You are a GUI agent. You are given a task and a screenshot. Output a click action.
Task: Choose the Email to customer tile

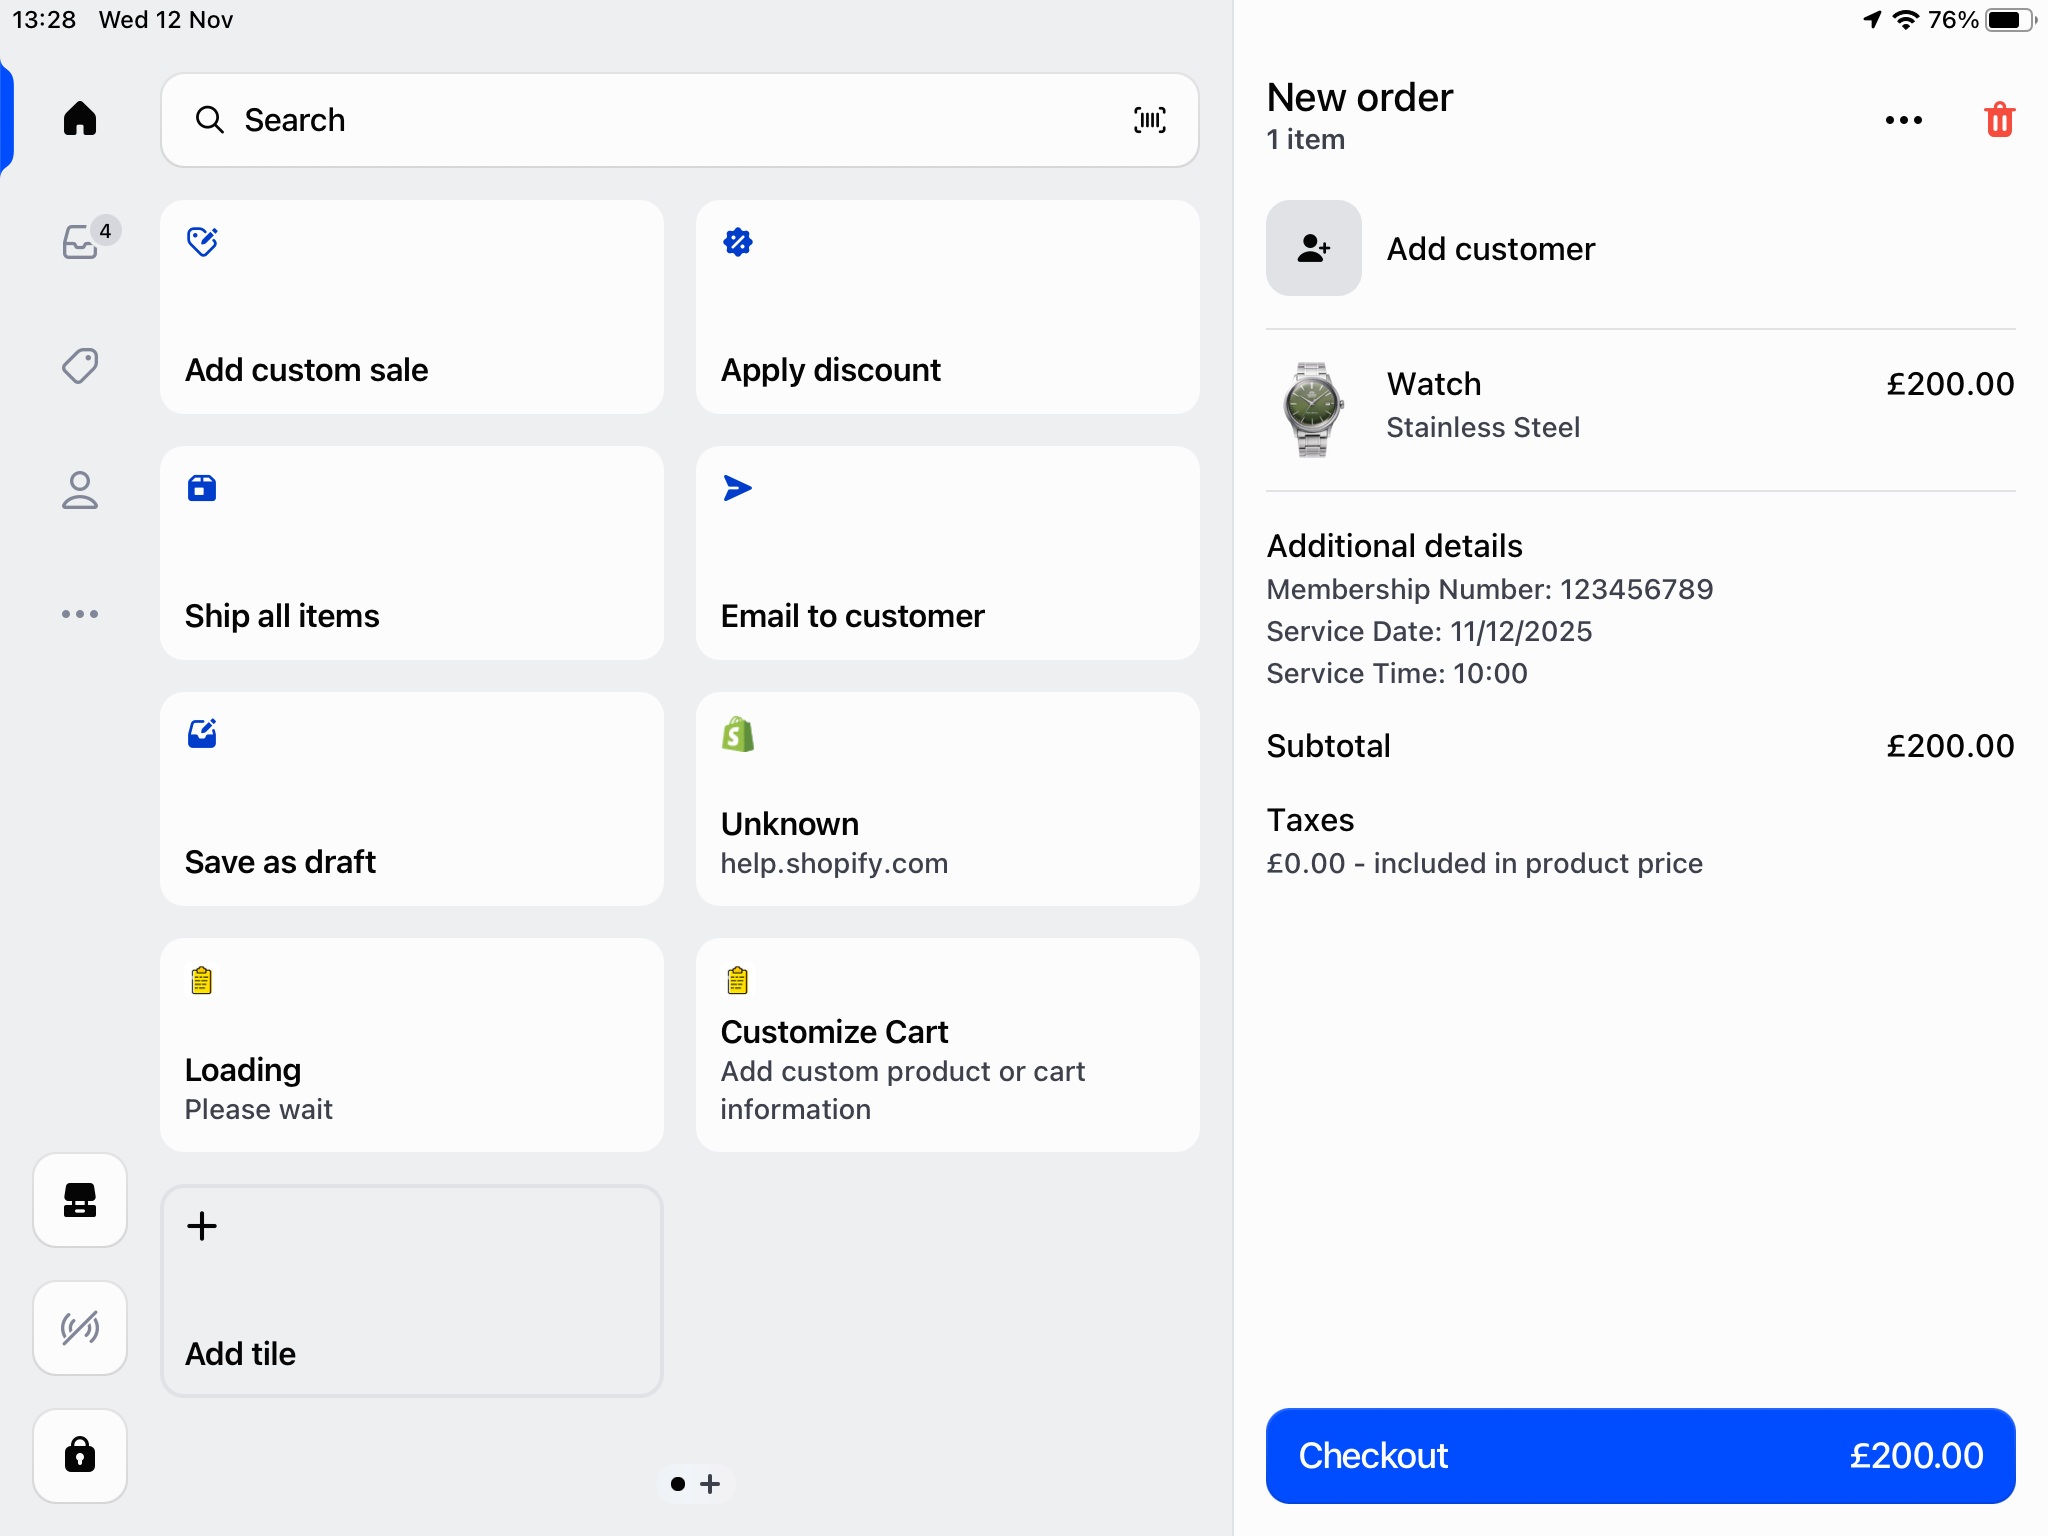tap(946, 553)
